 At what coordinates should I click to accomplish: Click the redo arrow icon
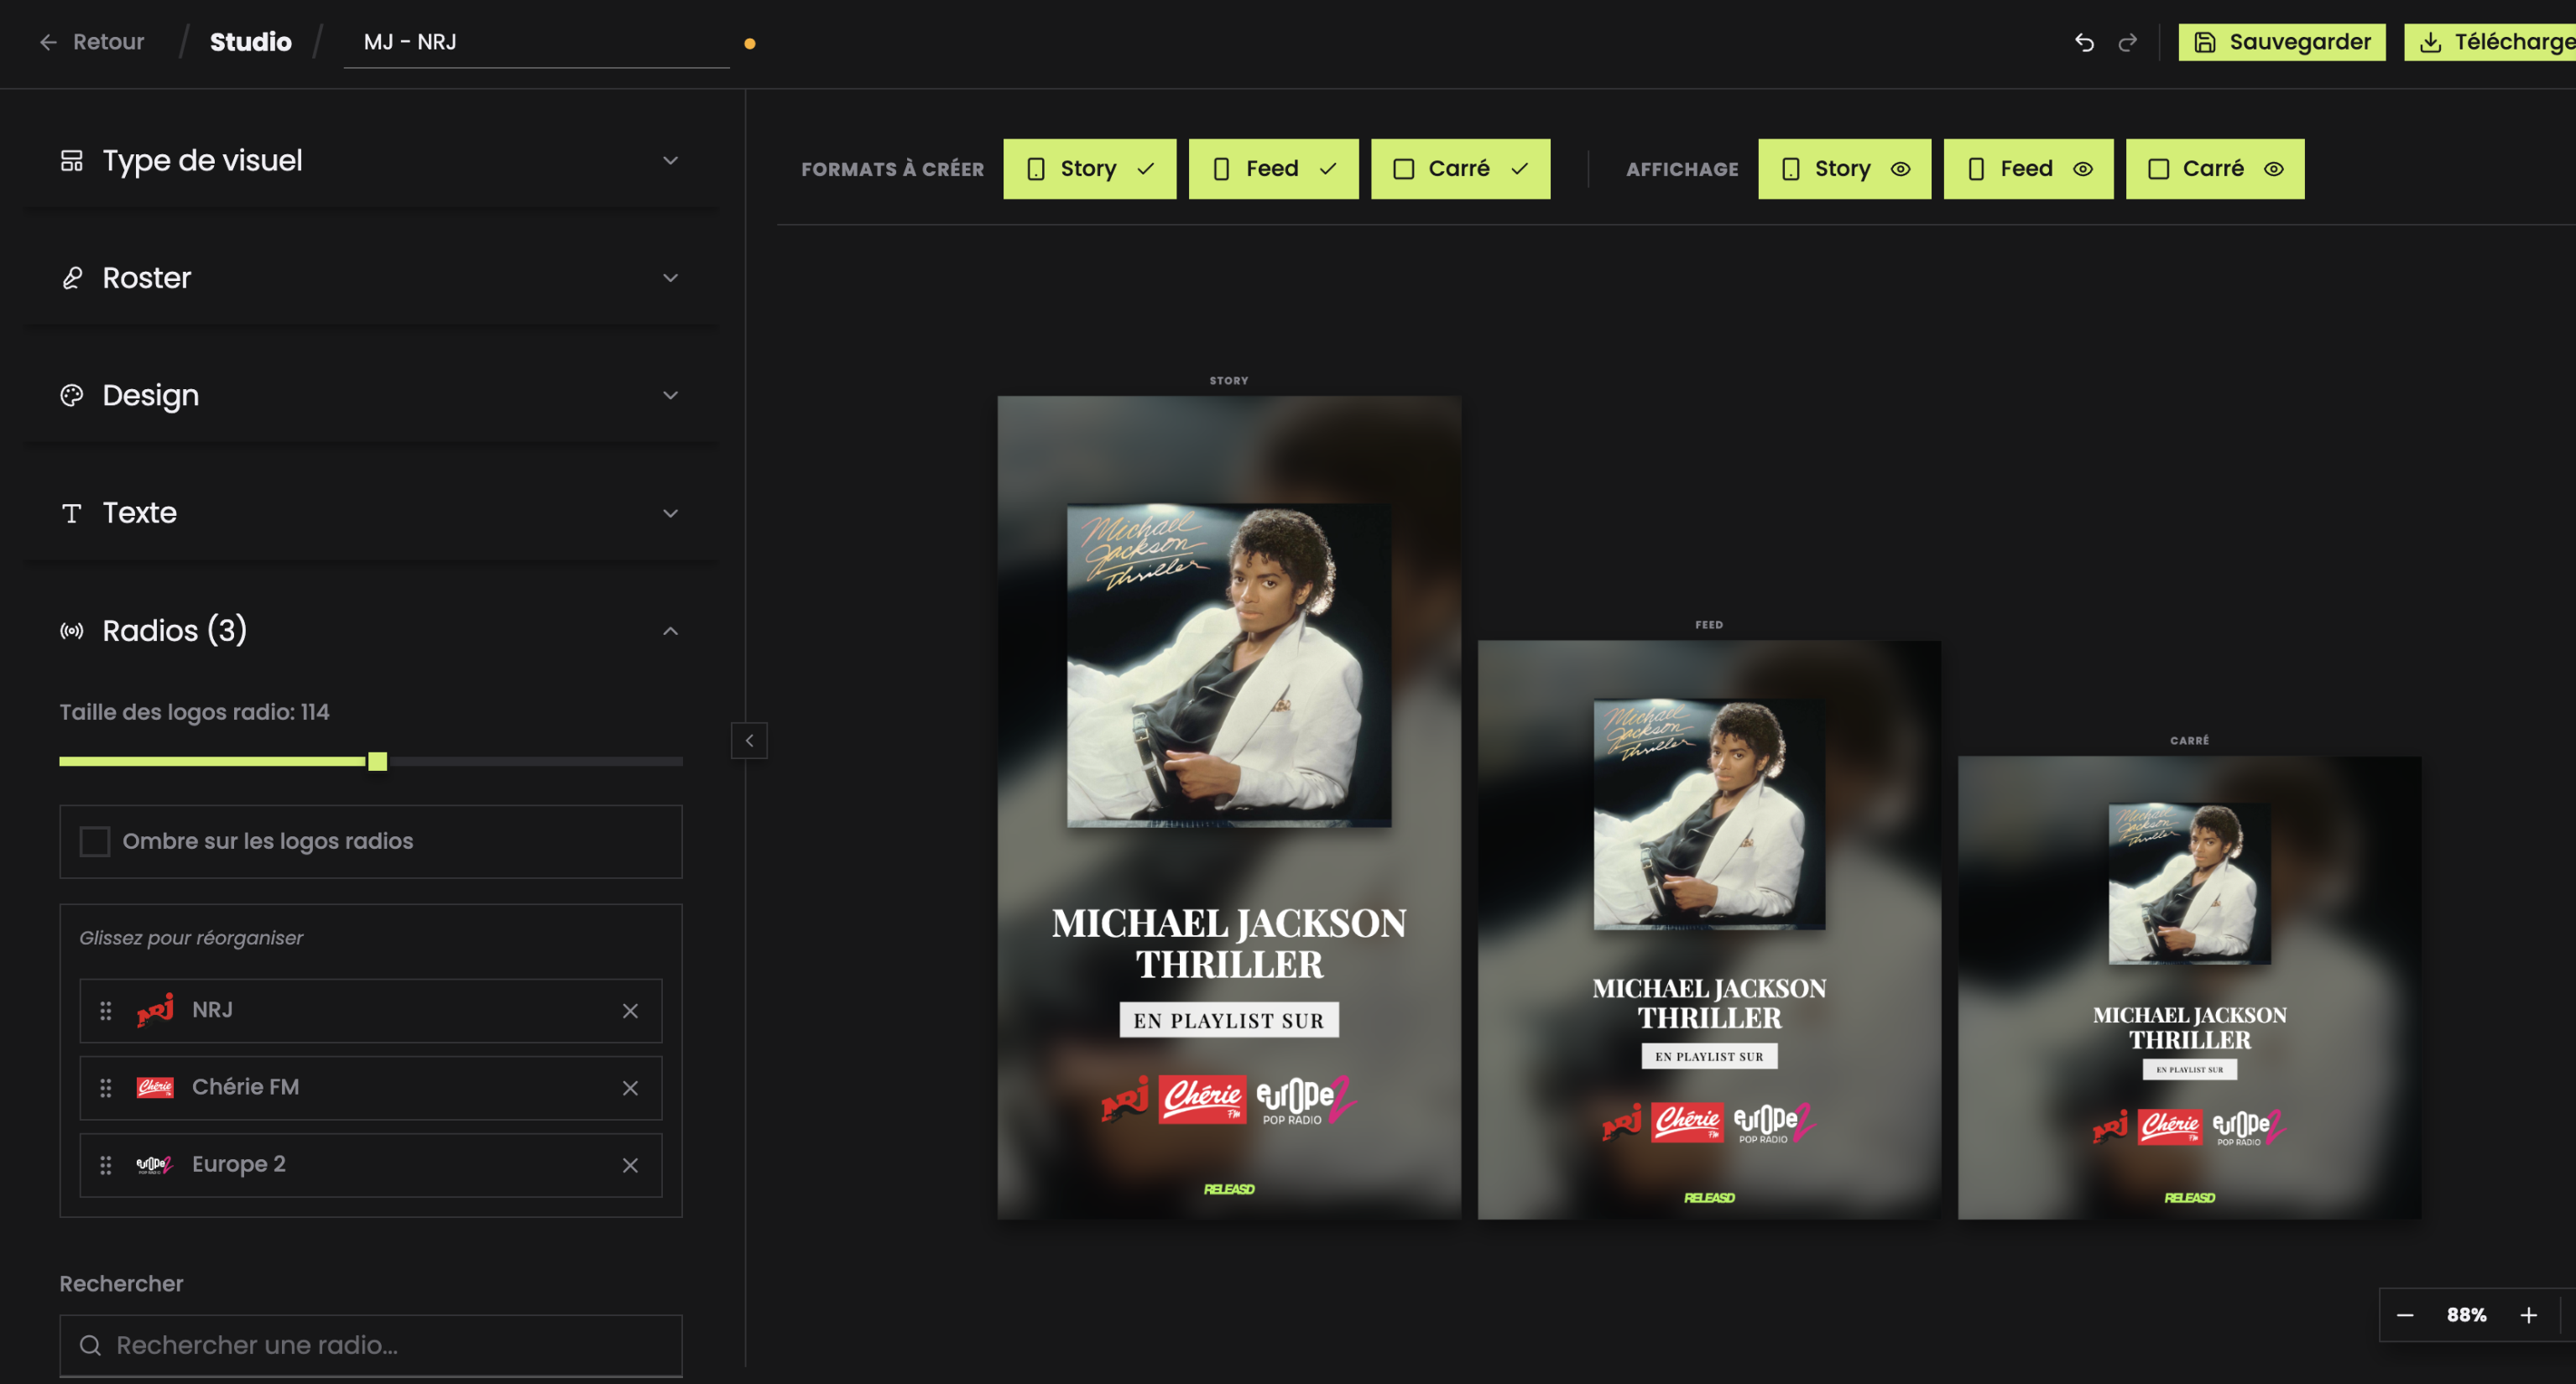[2128, 42]
